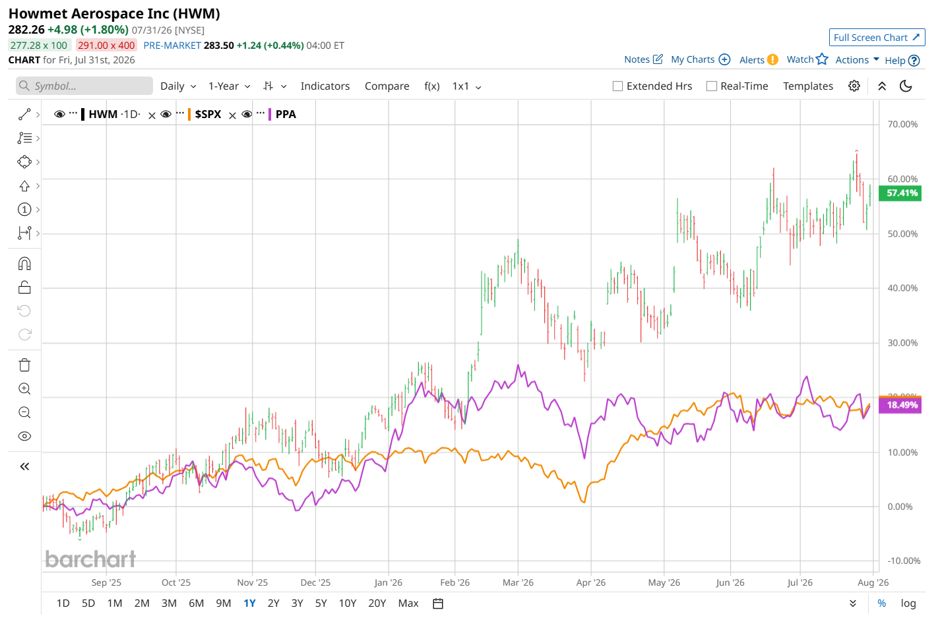Select the 3M range tab
This screenshot has width=940, height=618.
click(169, 603)
